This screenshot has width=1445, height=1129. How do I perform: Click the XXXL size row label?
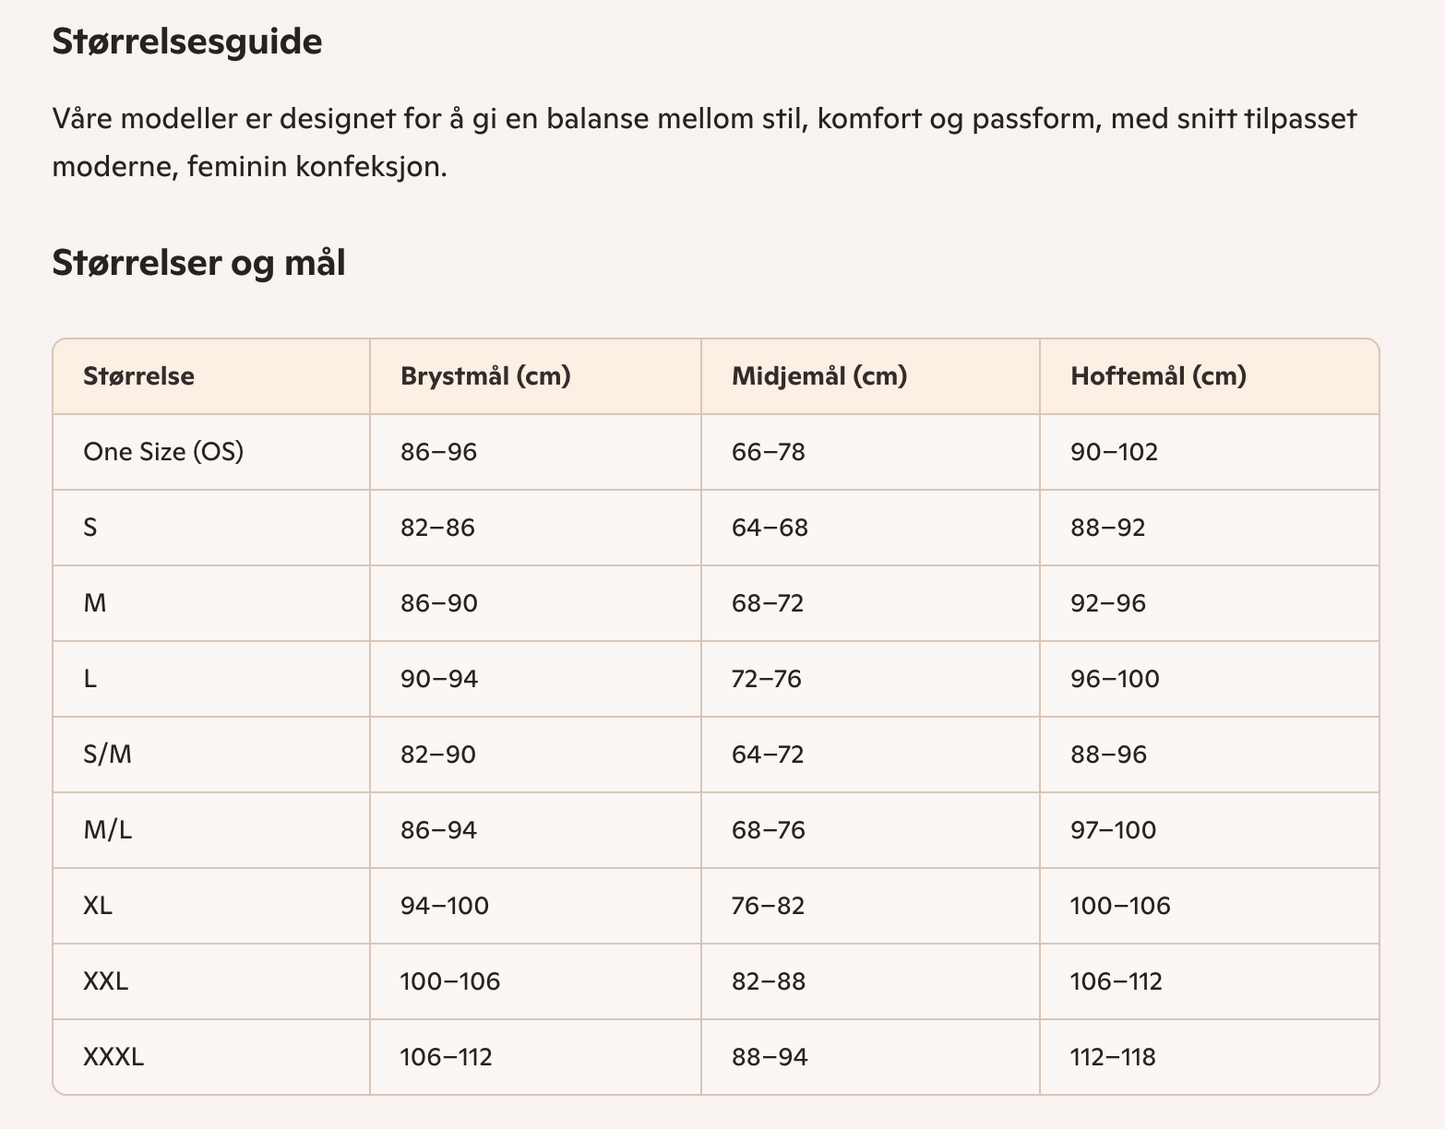pyautogui.click(x=114, y=1057)
